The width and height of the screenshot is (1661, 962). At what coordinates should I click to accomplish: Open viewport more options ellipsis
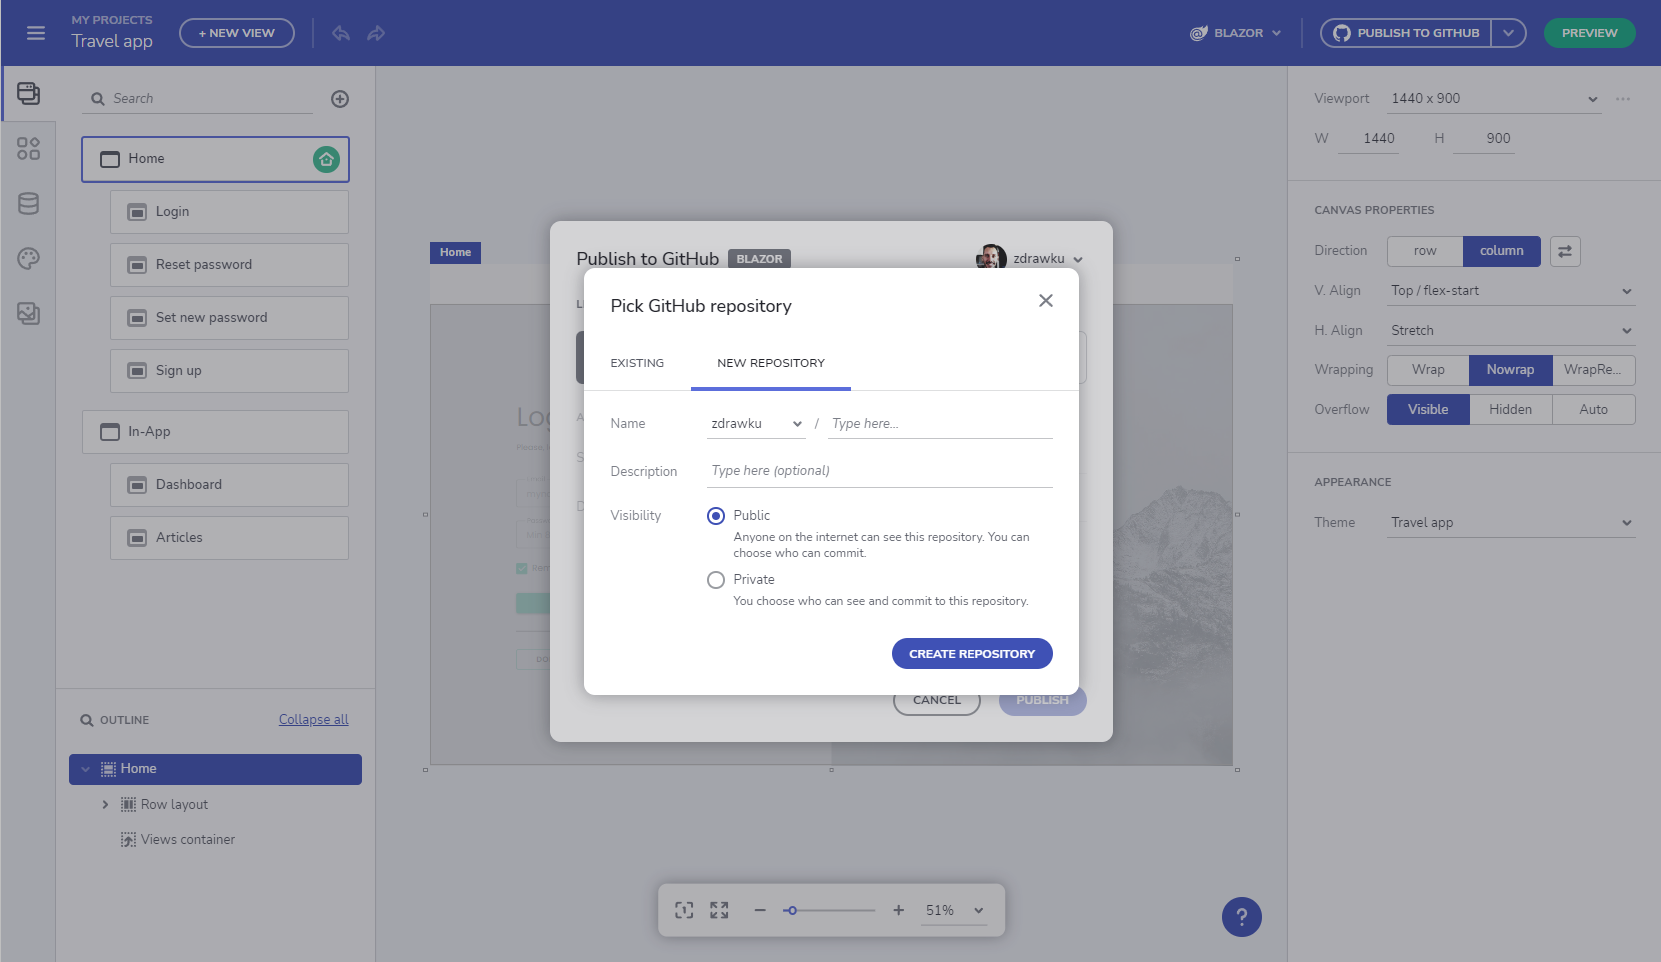1623,99
